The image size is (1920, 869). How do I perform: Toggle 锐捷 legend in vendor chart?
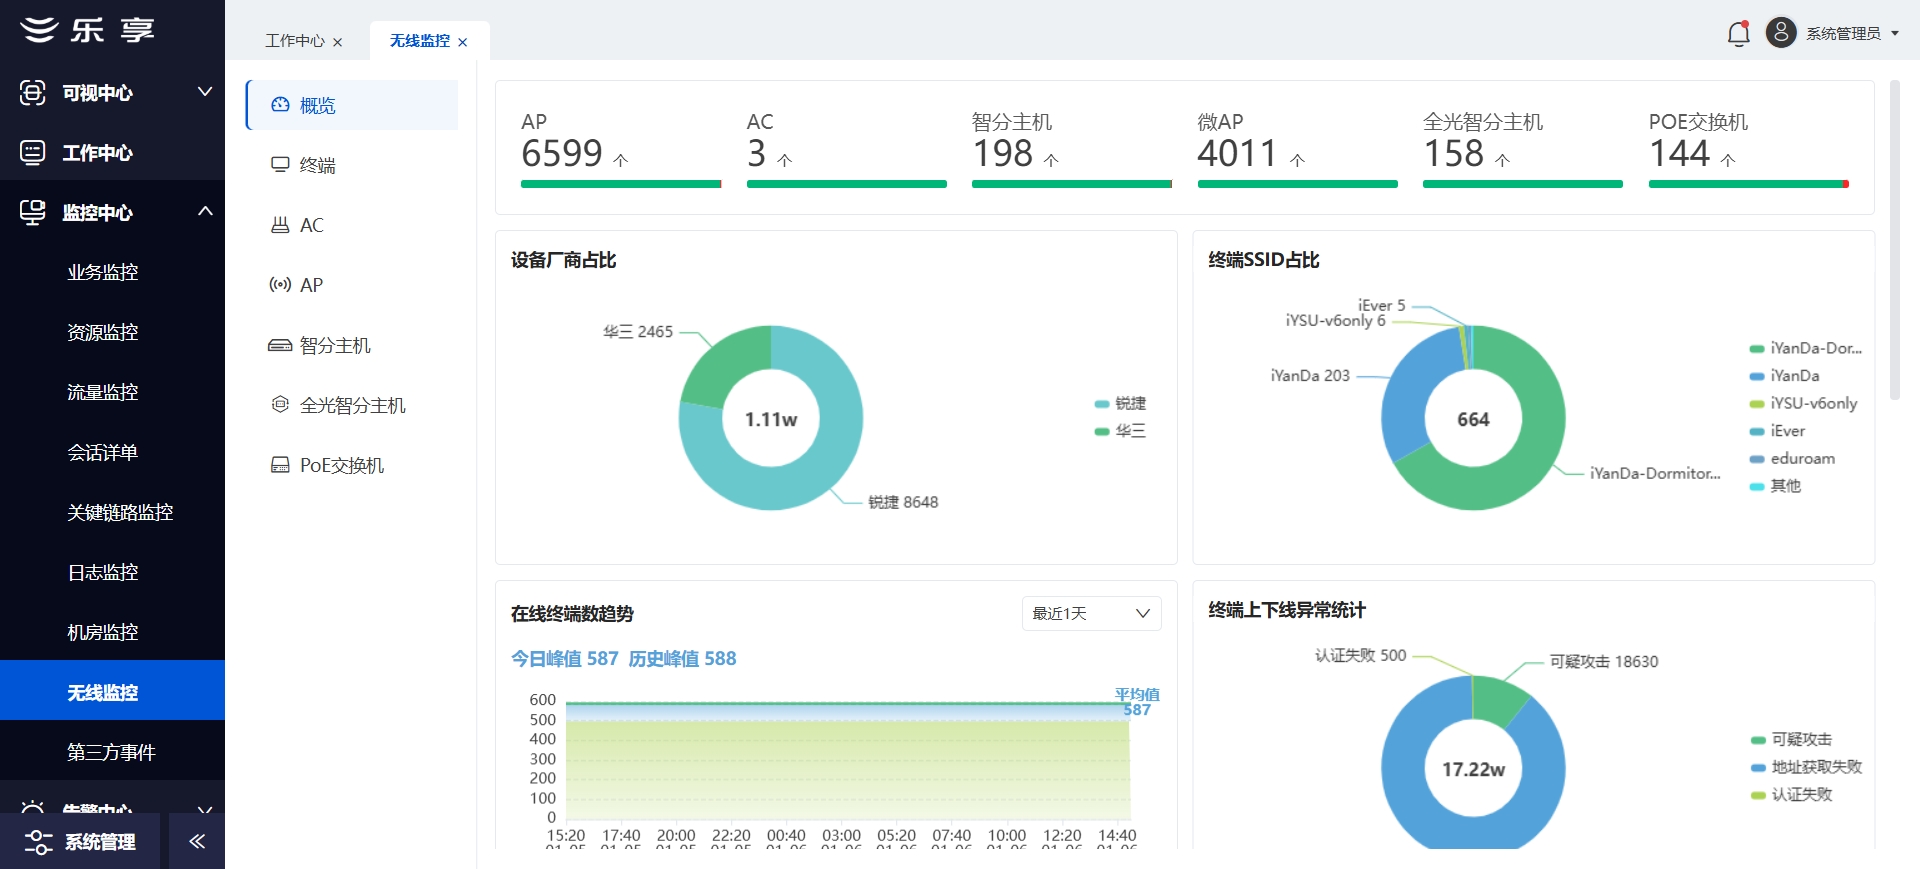pyautogui.click(x=1121, y=403)
